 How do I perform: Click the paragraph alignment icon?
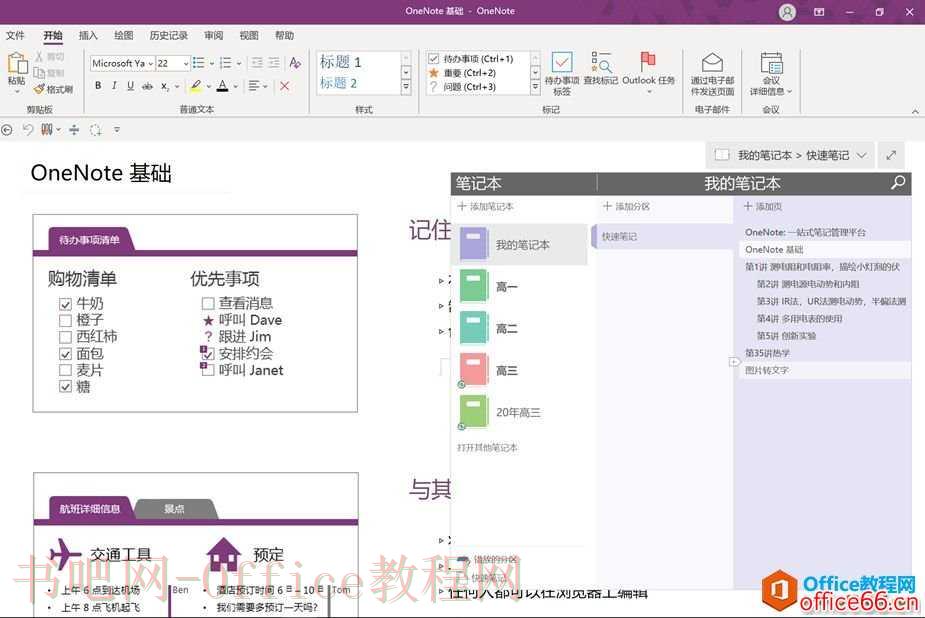point(254,86)
